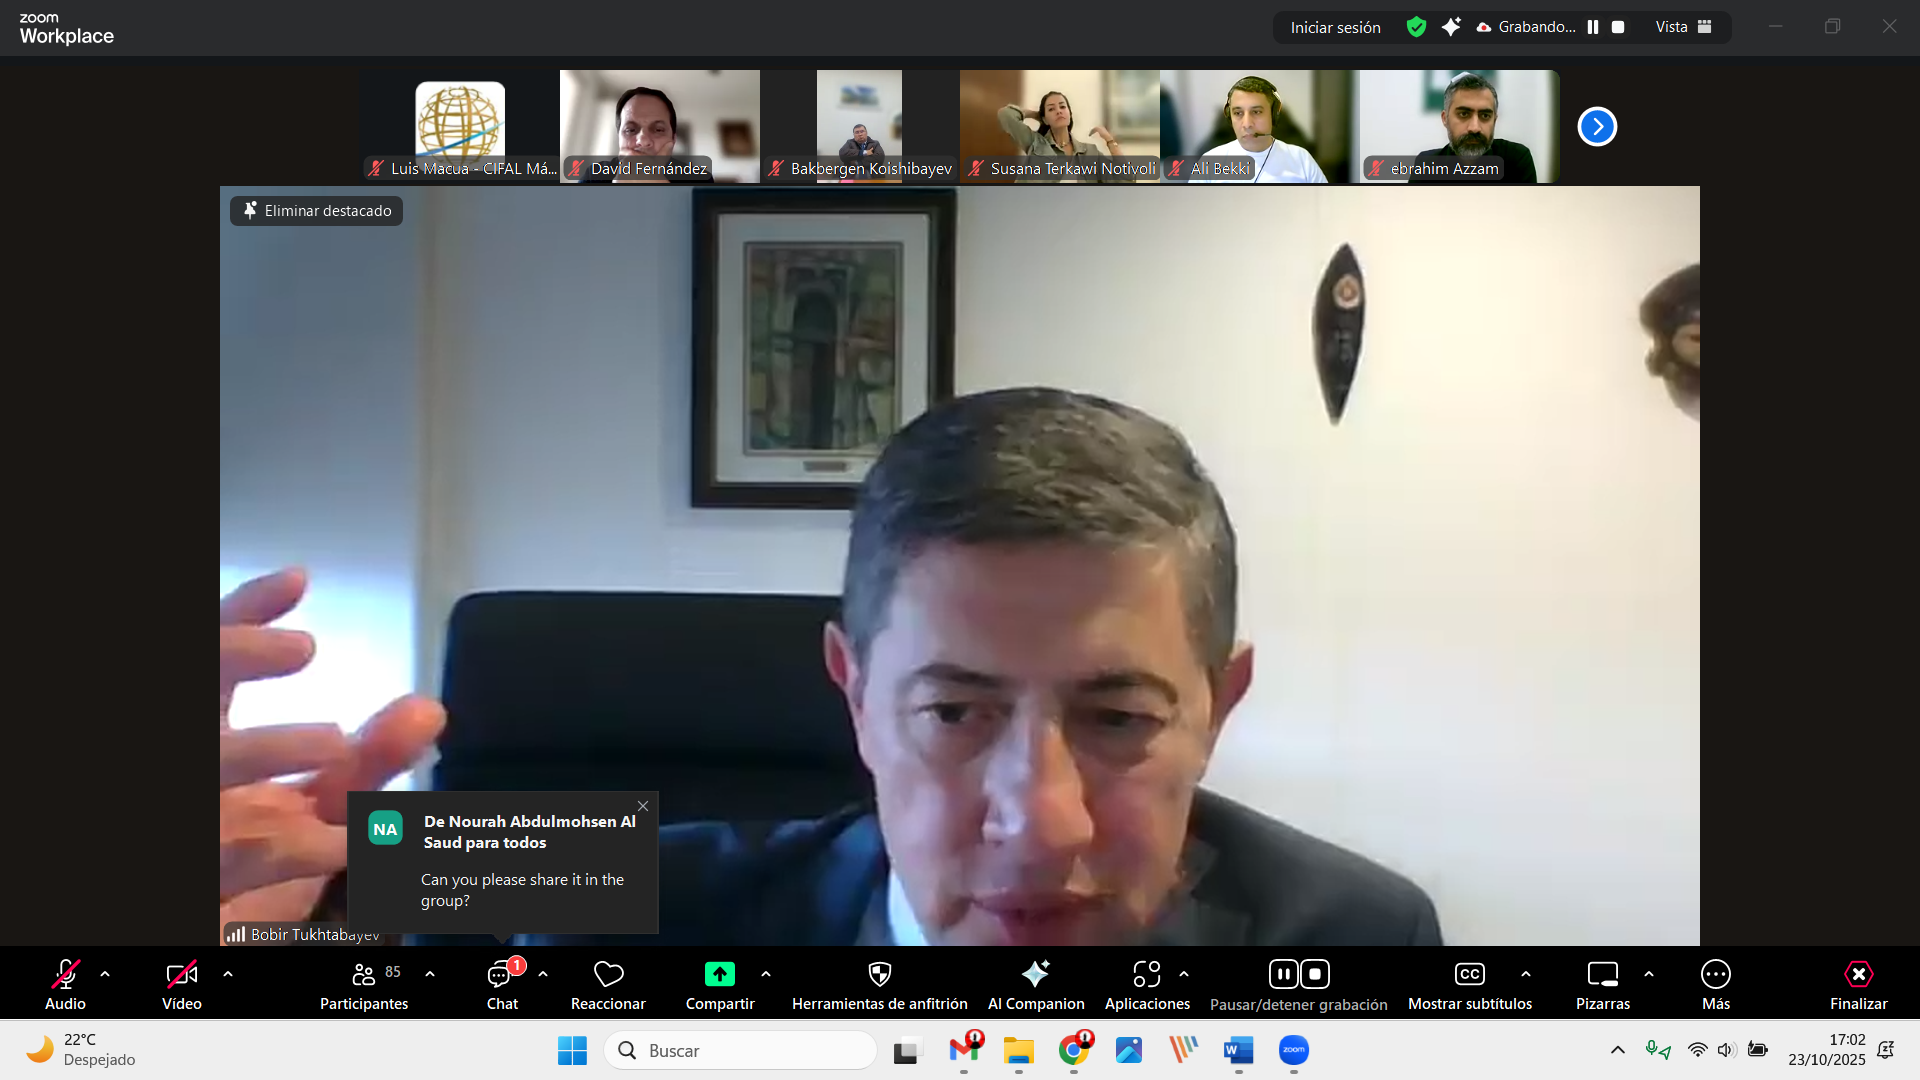The image size is (1920, 1080).
Task: Launch AI Companion sparkle icon
Action: [x=1035, y=974]
